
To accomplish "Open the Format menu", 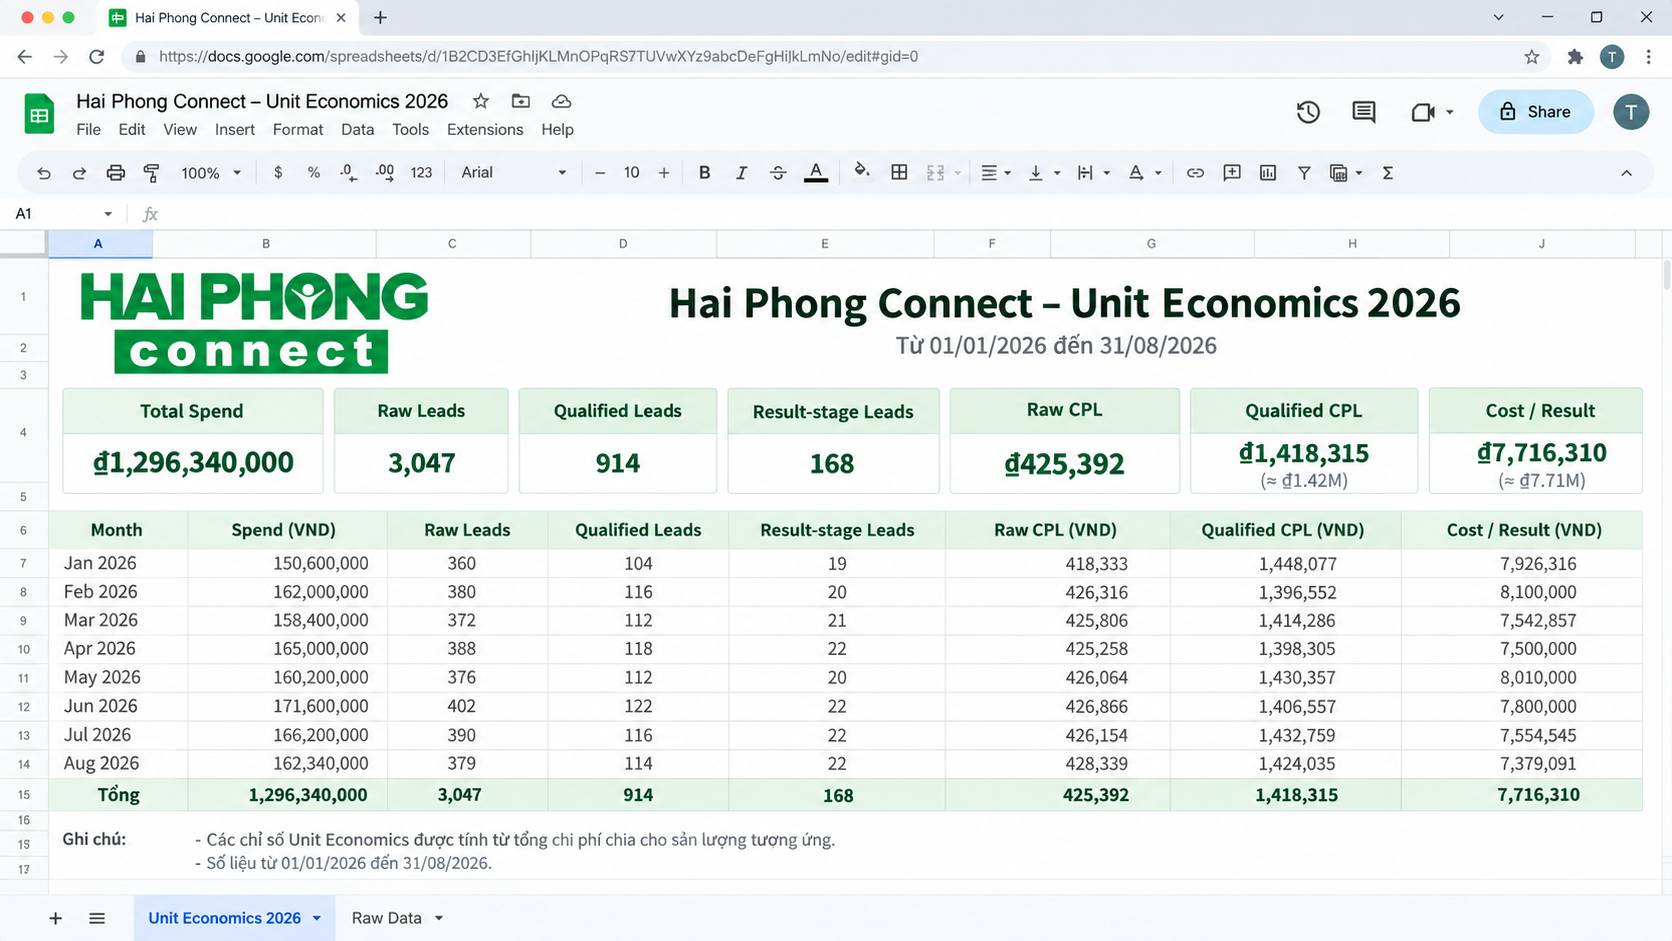I will pos(298,130).
